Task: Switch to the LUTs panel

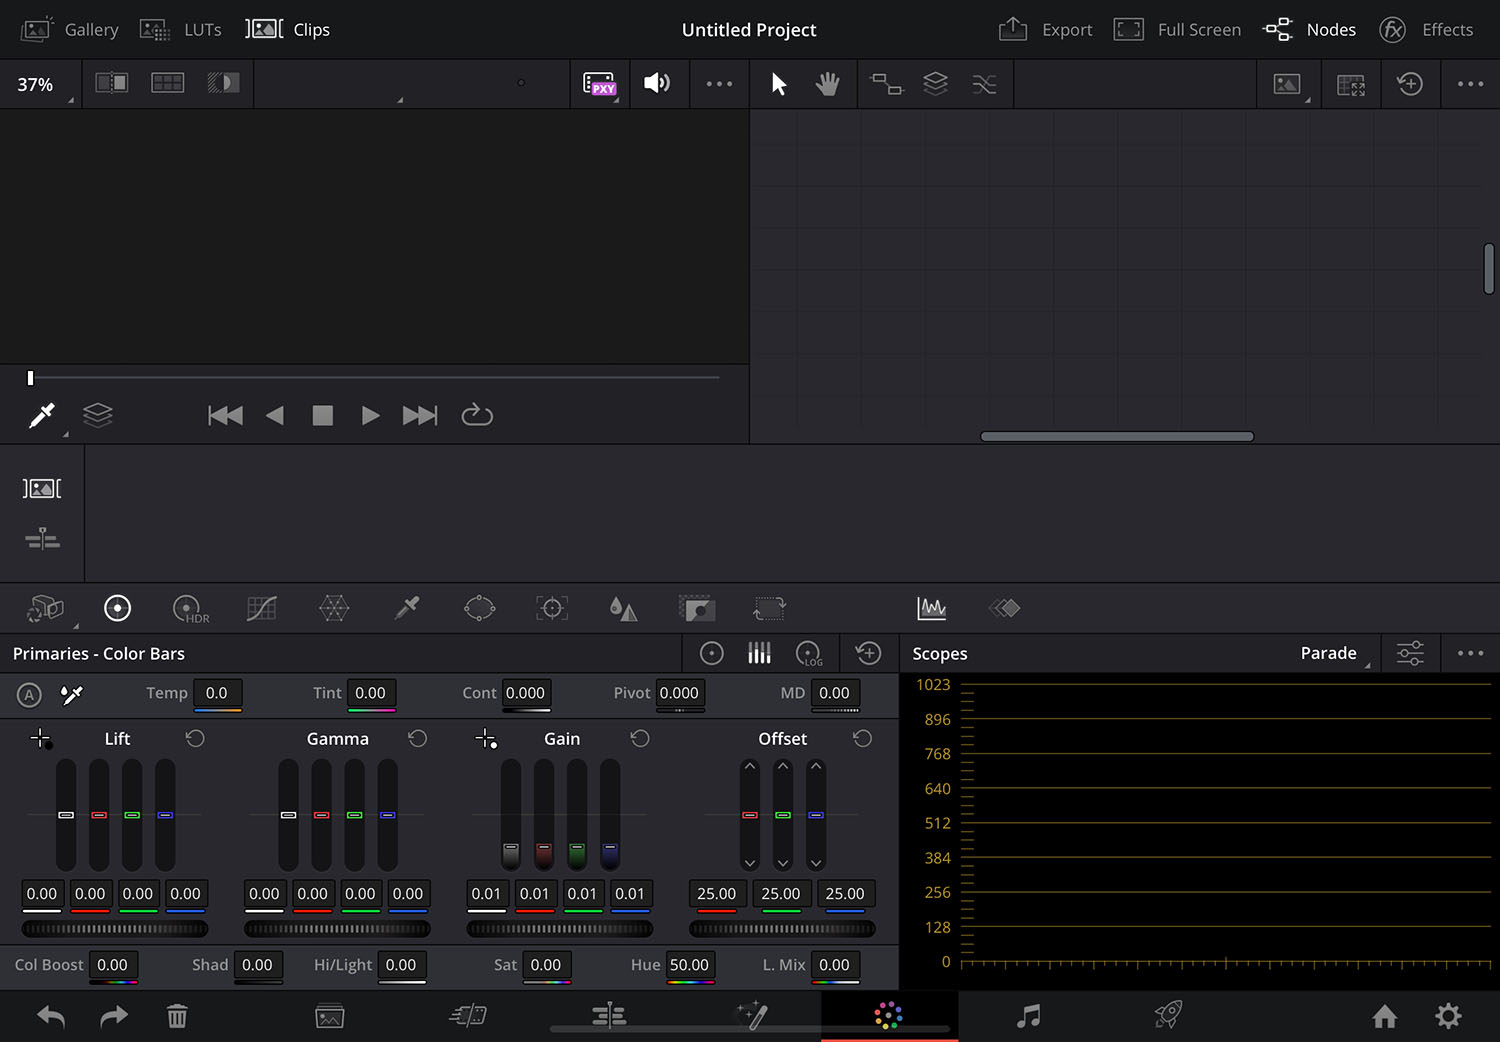Action: coord(181,30)
